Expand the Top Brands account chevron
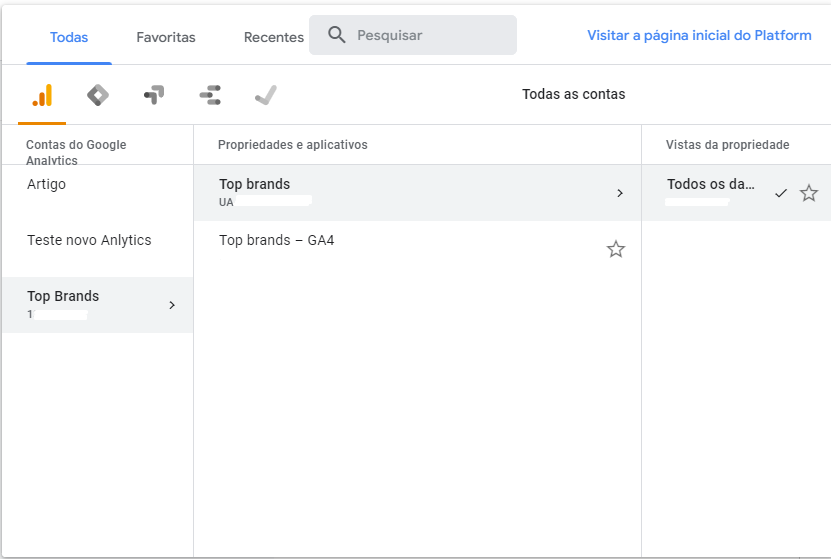Image resolution: width=831 pixels, height=559 pixels. [x=172, y=305]
